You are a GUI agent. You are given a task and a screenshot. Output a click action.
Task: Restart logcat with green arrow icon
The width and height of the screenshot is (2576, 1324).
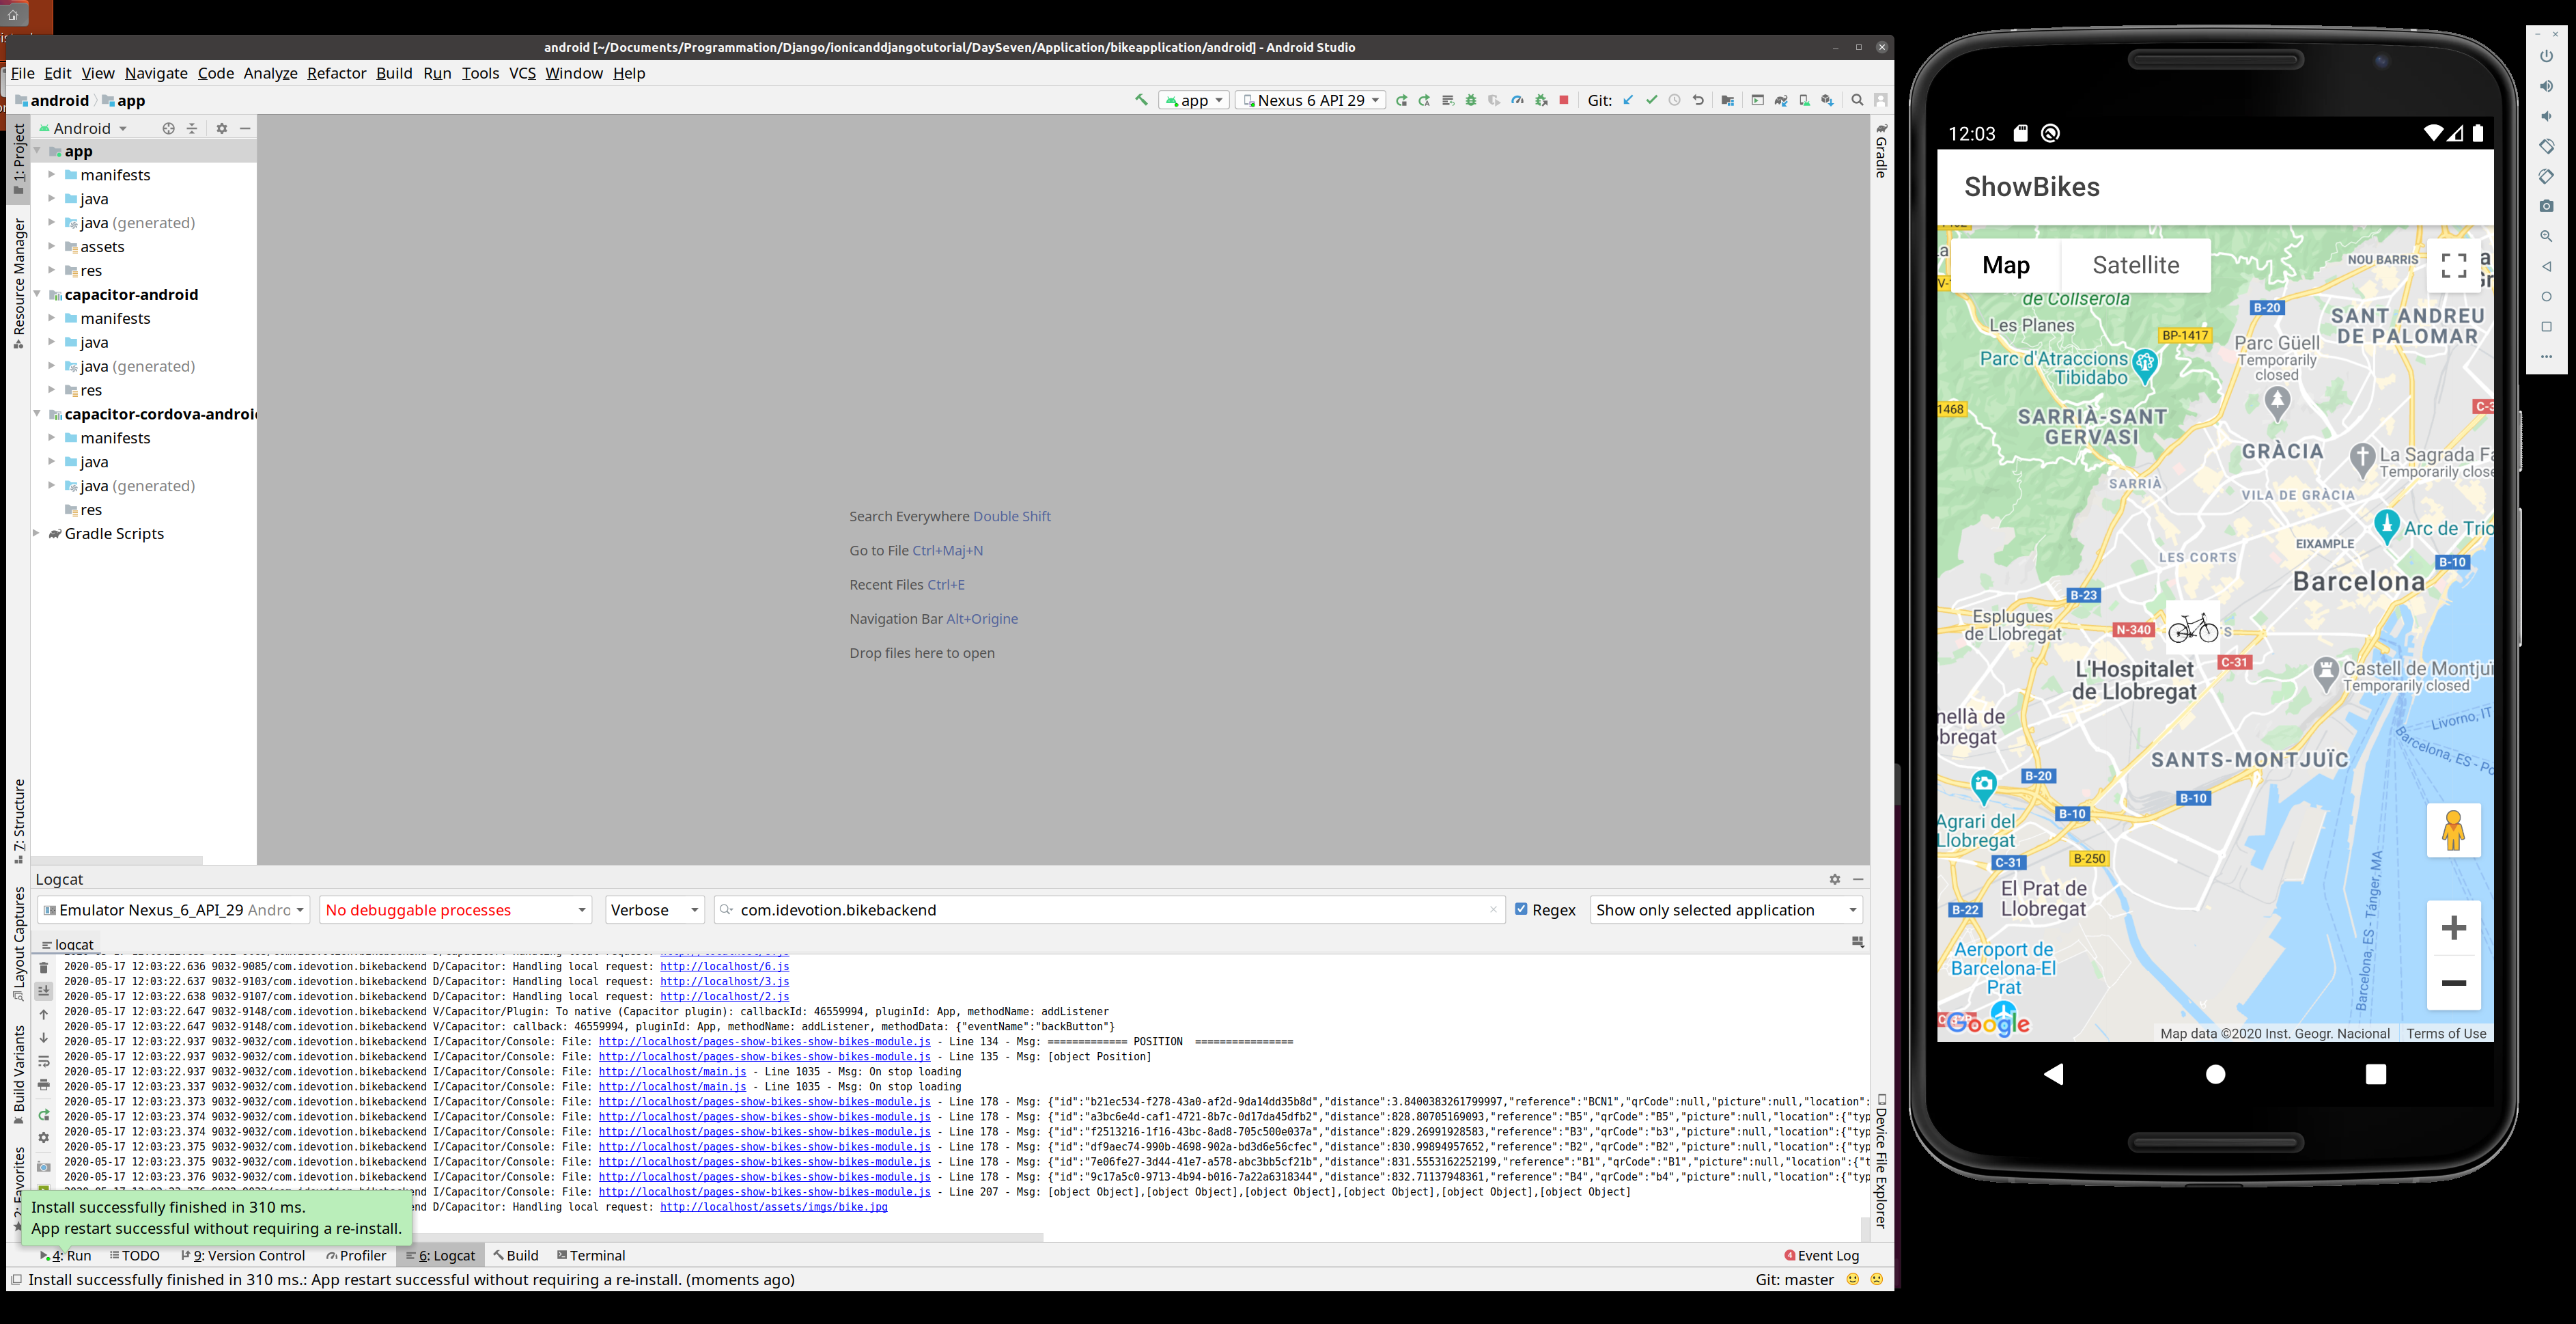point(43,1115)
